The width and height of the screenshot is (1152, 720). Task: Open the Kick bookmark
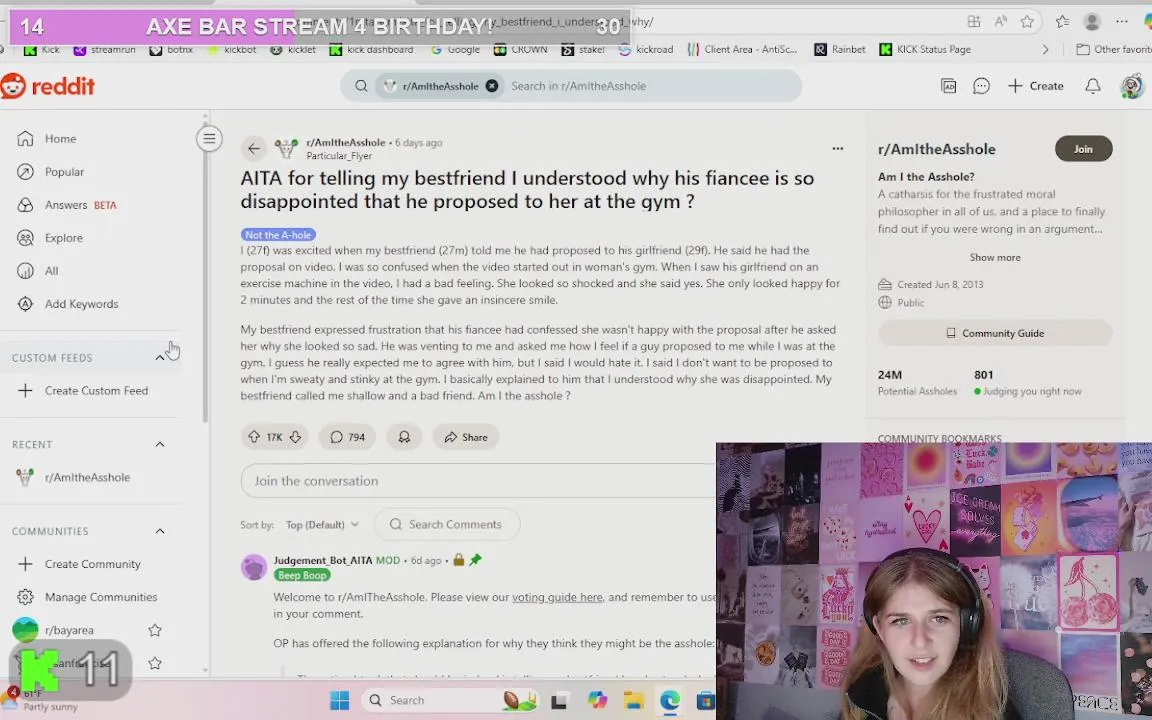pos(43,49)
